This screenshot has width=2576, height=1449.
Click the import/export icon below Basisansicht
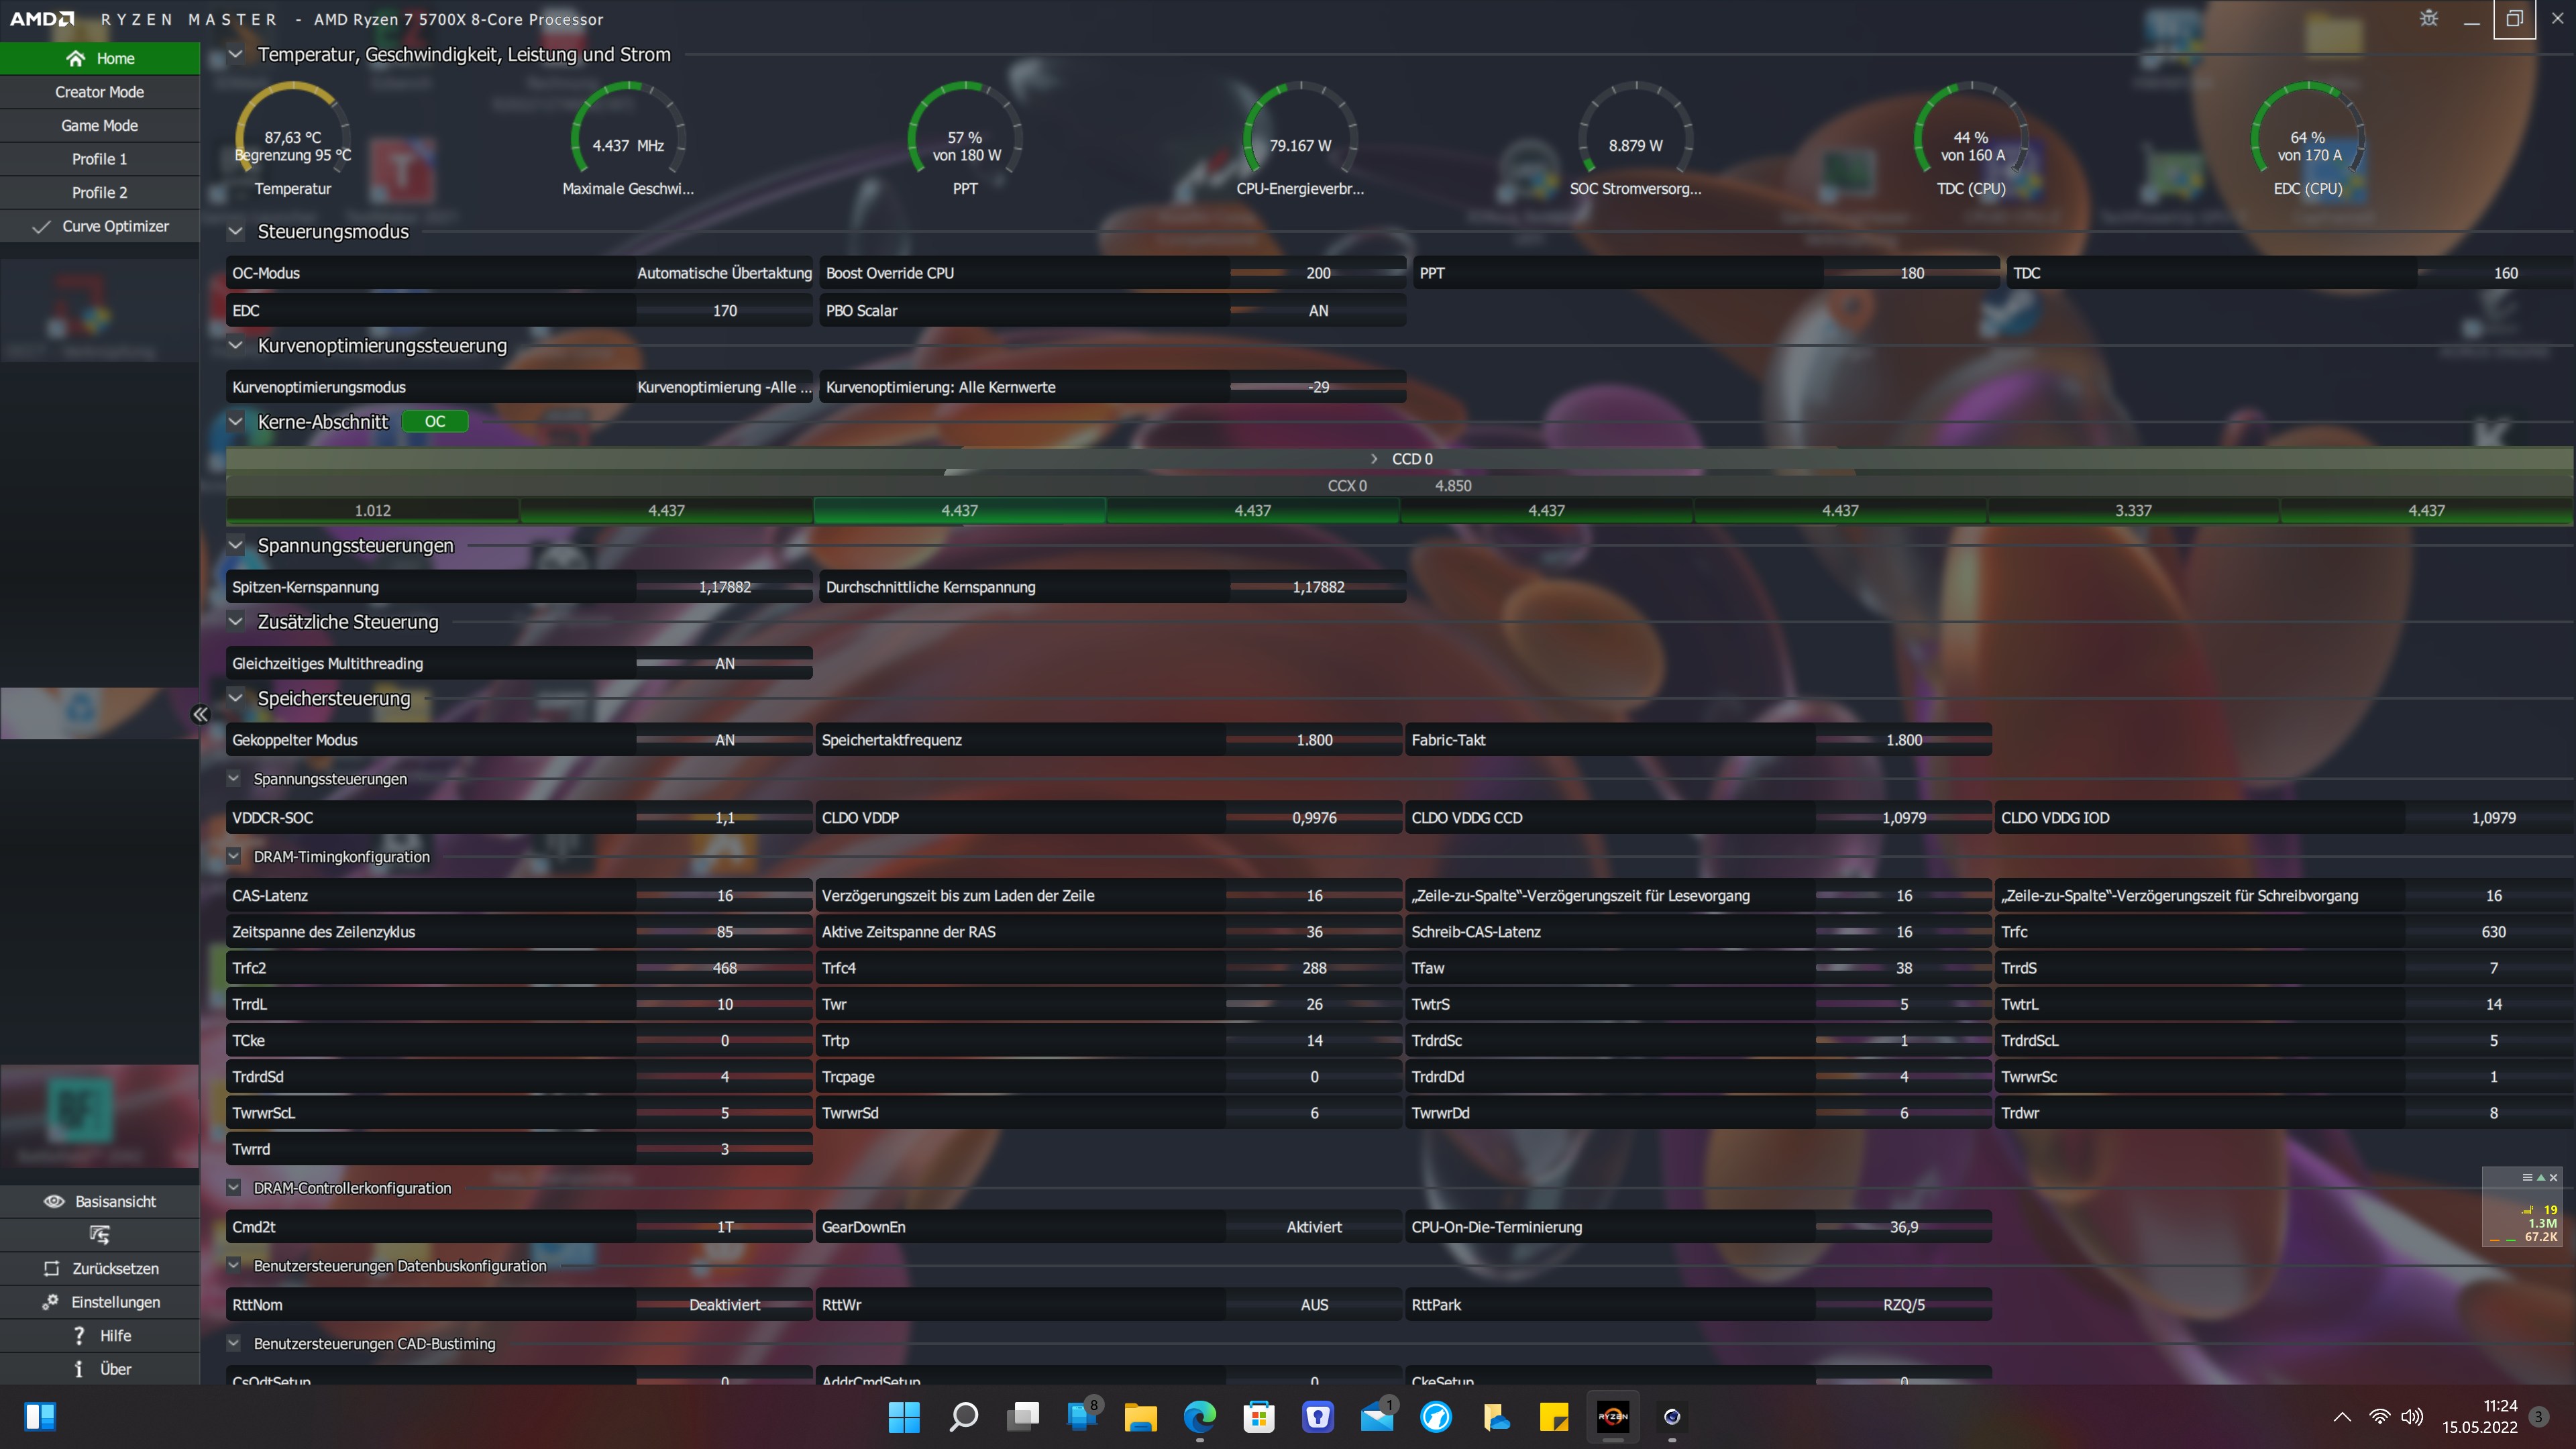pyautogui.click(x=99, y=1235)
